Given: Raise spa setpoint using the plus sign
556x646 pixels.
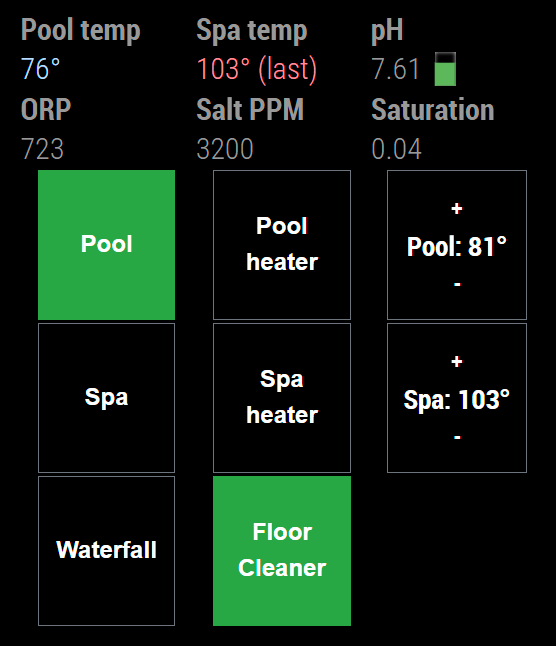Looking at the screenshot, I should (456, 362).
